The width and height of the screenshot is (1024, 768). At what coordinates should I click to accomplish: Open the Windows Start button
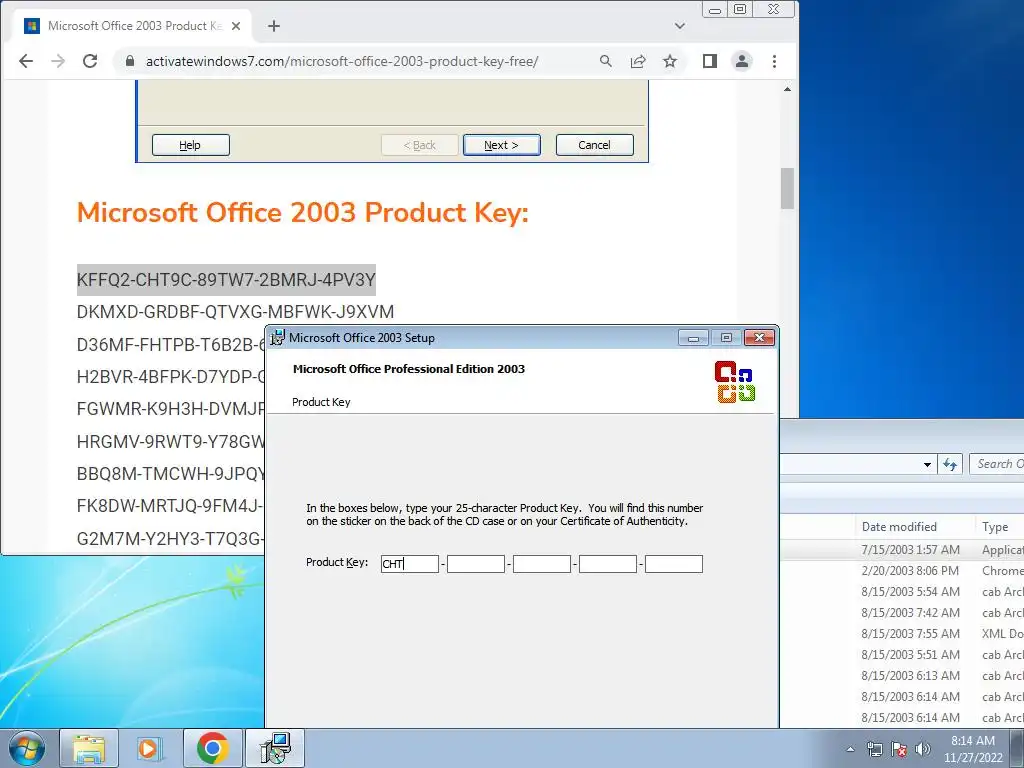point(27,748)
